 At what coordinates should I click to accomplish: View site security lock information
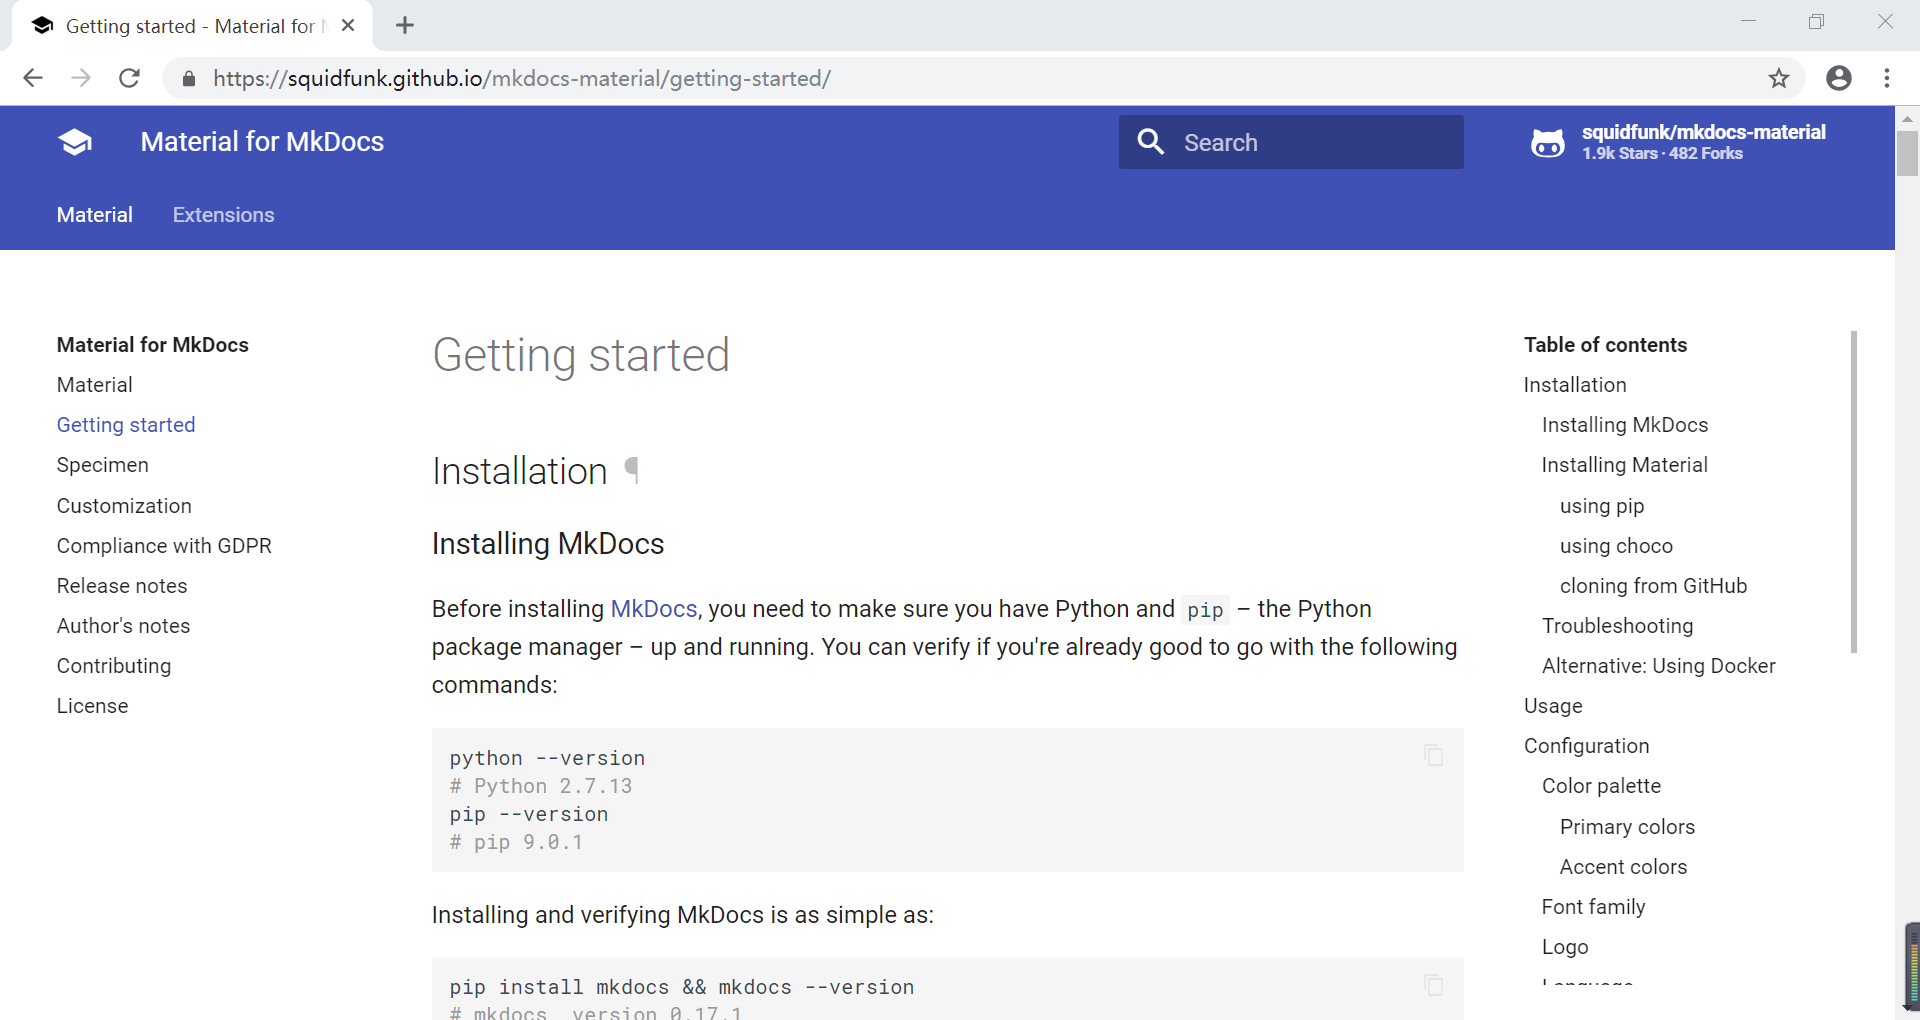189,78
